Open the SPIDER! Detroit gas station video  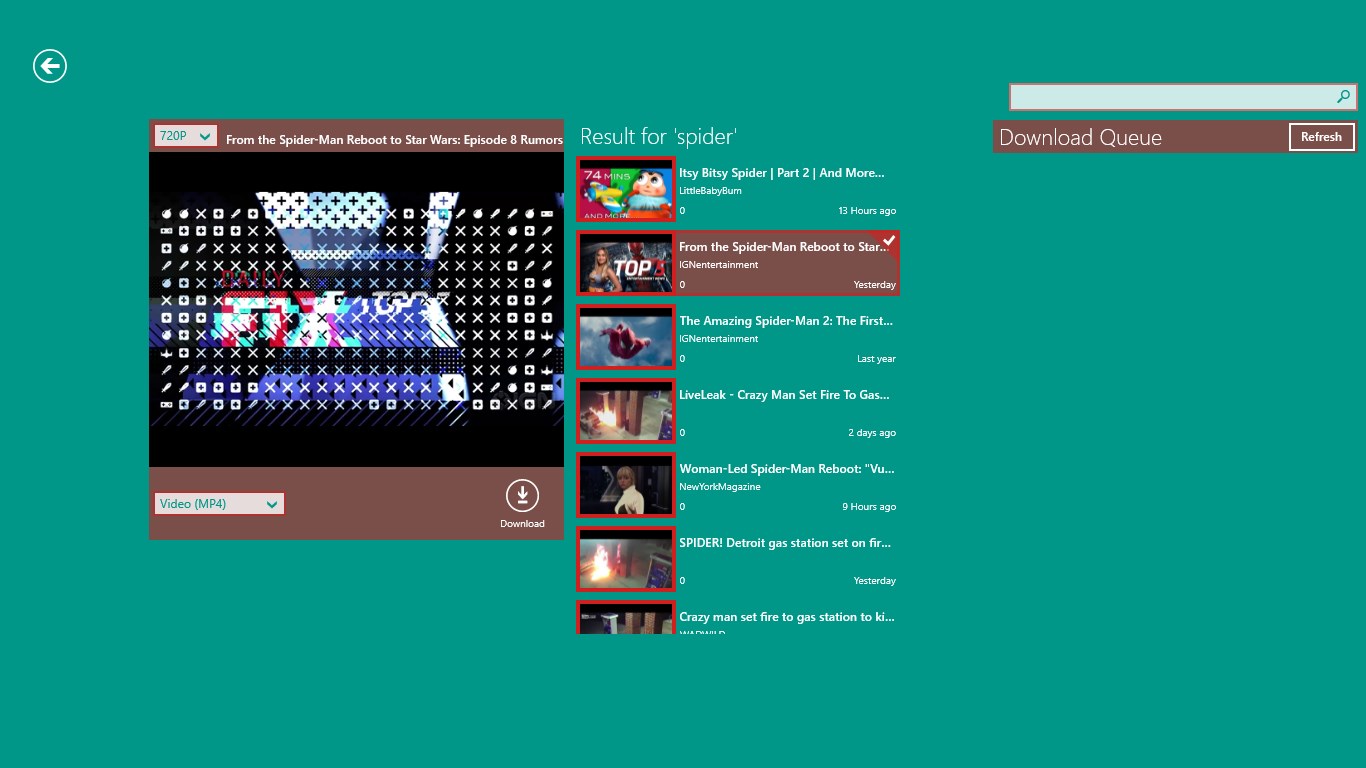[x=625, y=559]
